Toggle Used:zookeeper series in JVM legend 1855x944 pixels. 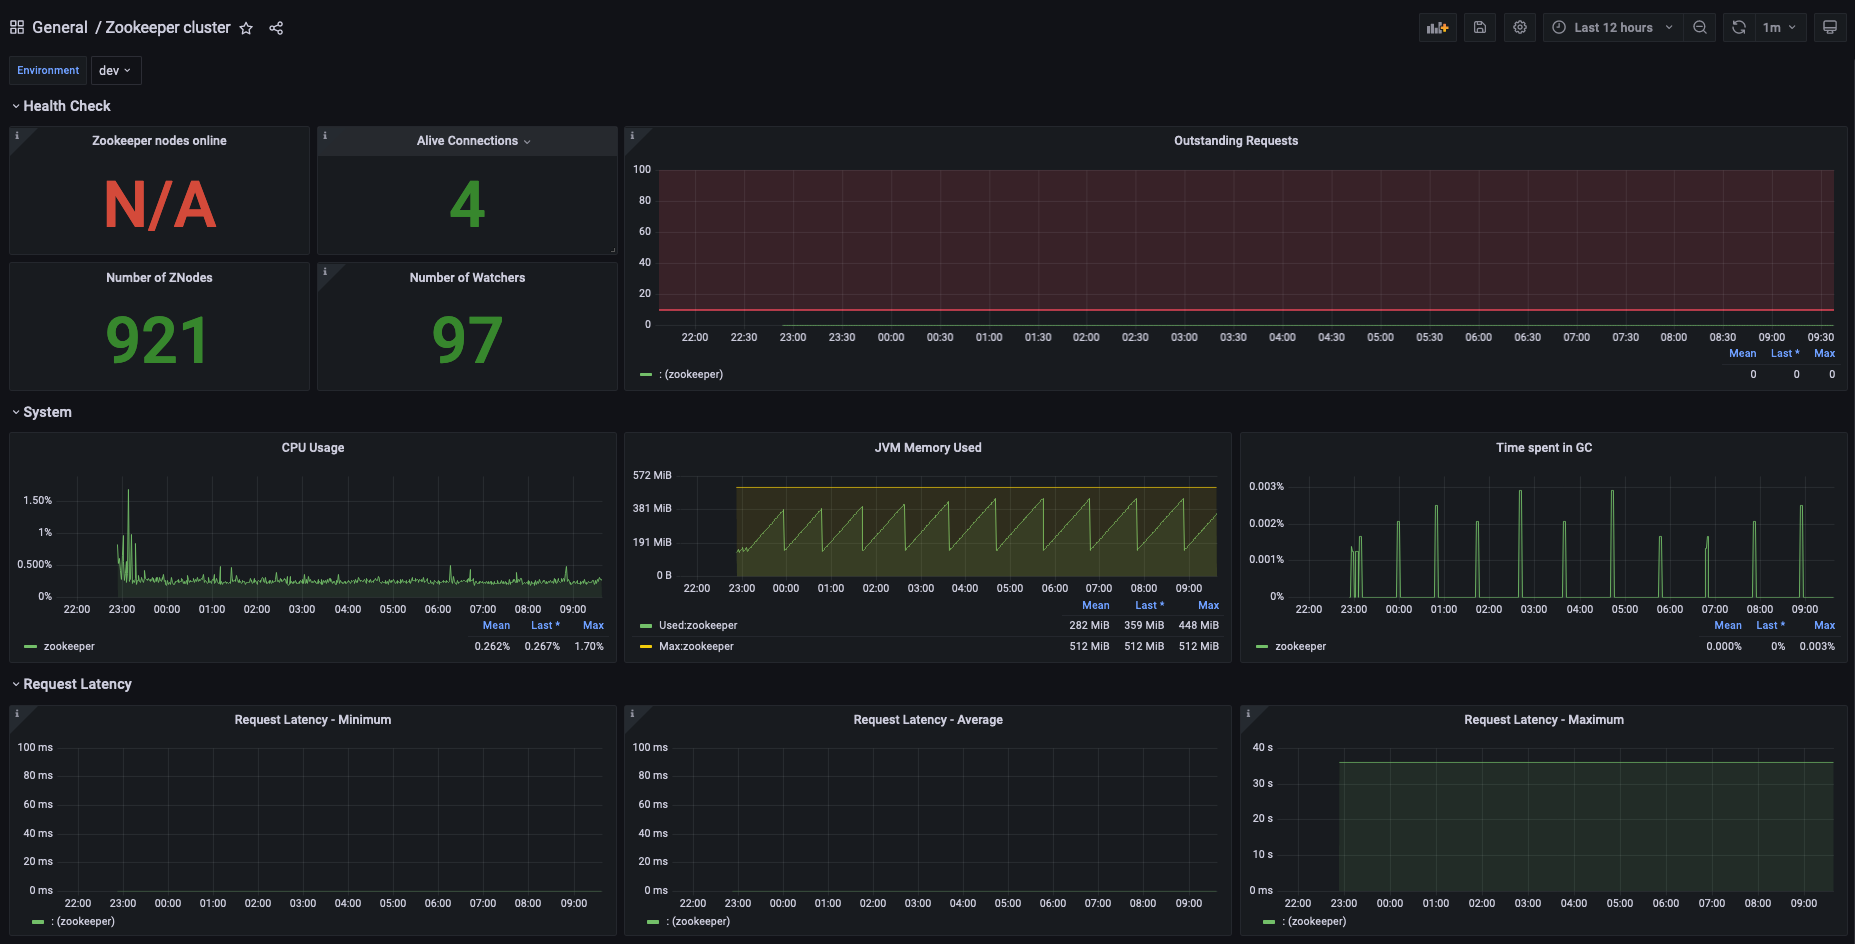[x=698, y=626]
